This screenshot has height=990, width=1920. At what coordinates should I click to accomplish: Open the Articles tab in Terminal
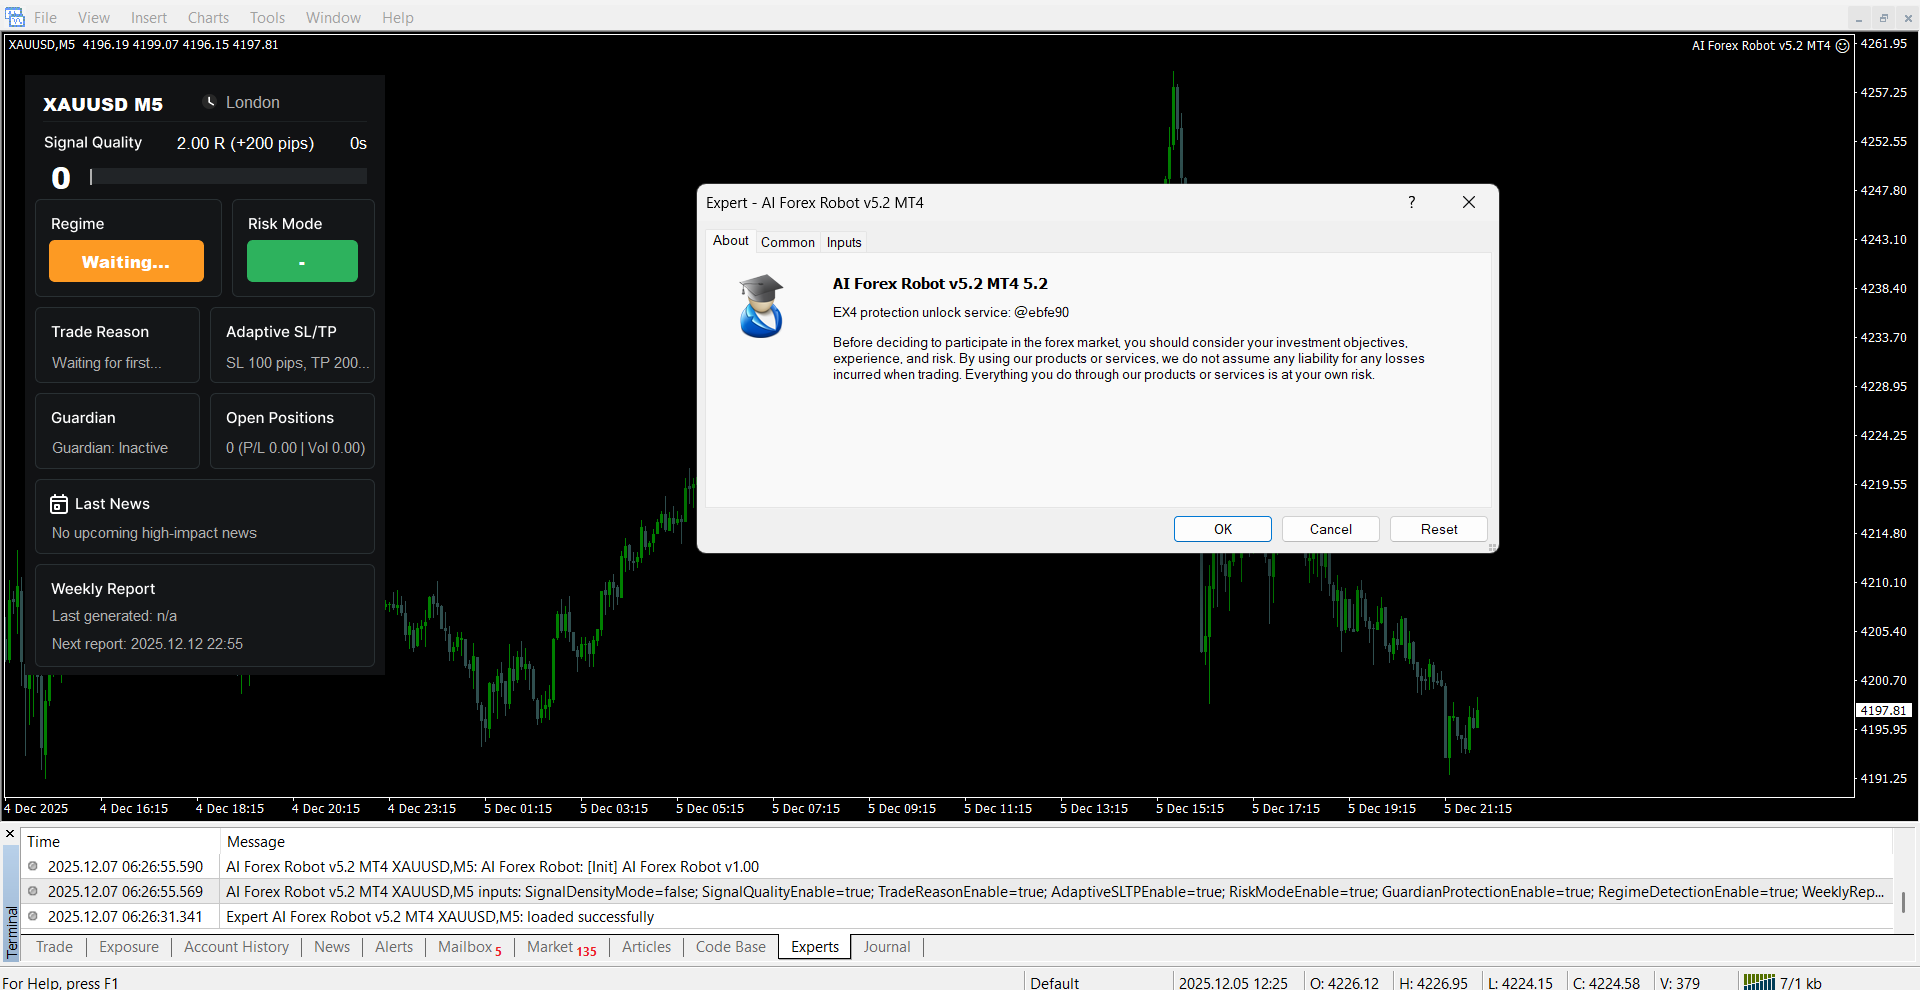(646, 947)
